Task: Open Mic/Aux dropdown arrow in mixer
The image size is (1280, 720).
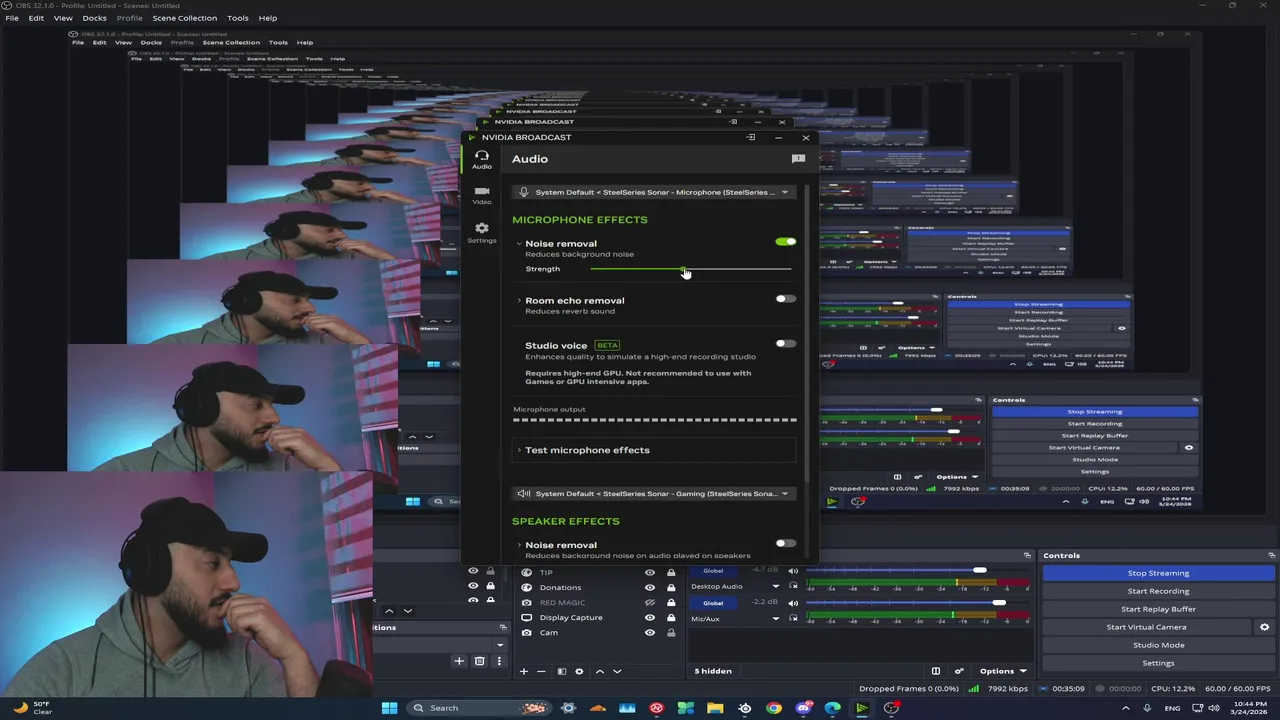Action: (775, 619)
